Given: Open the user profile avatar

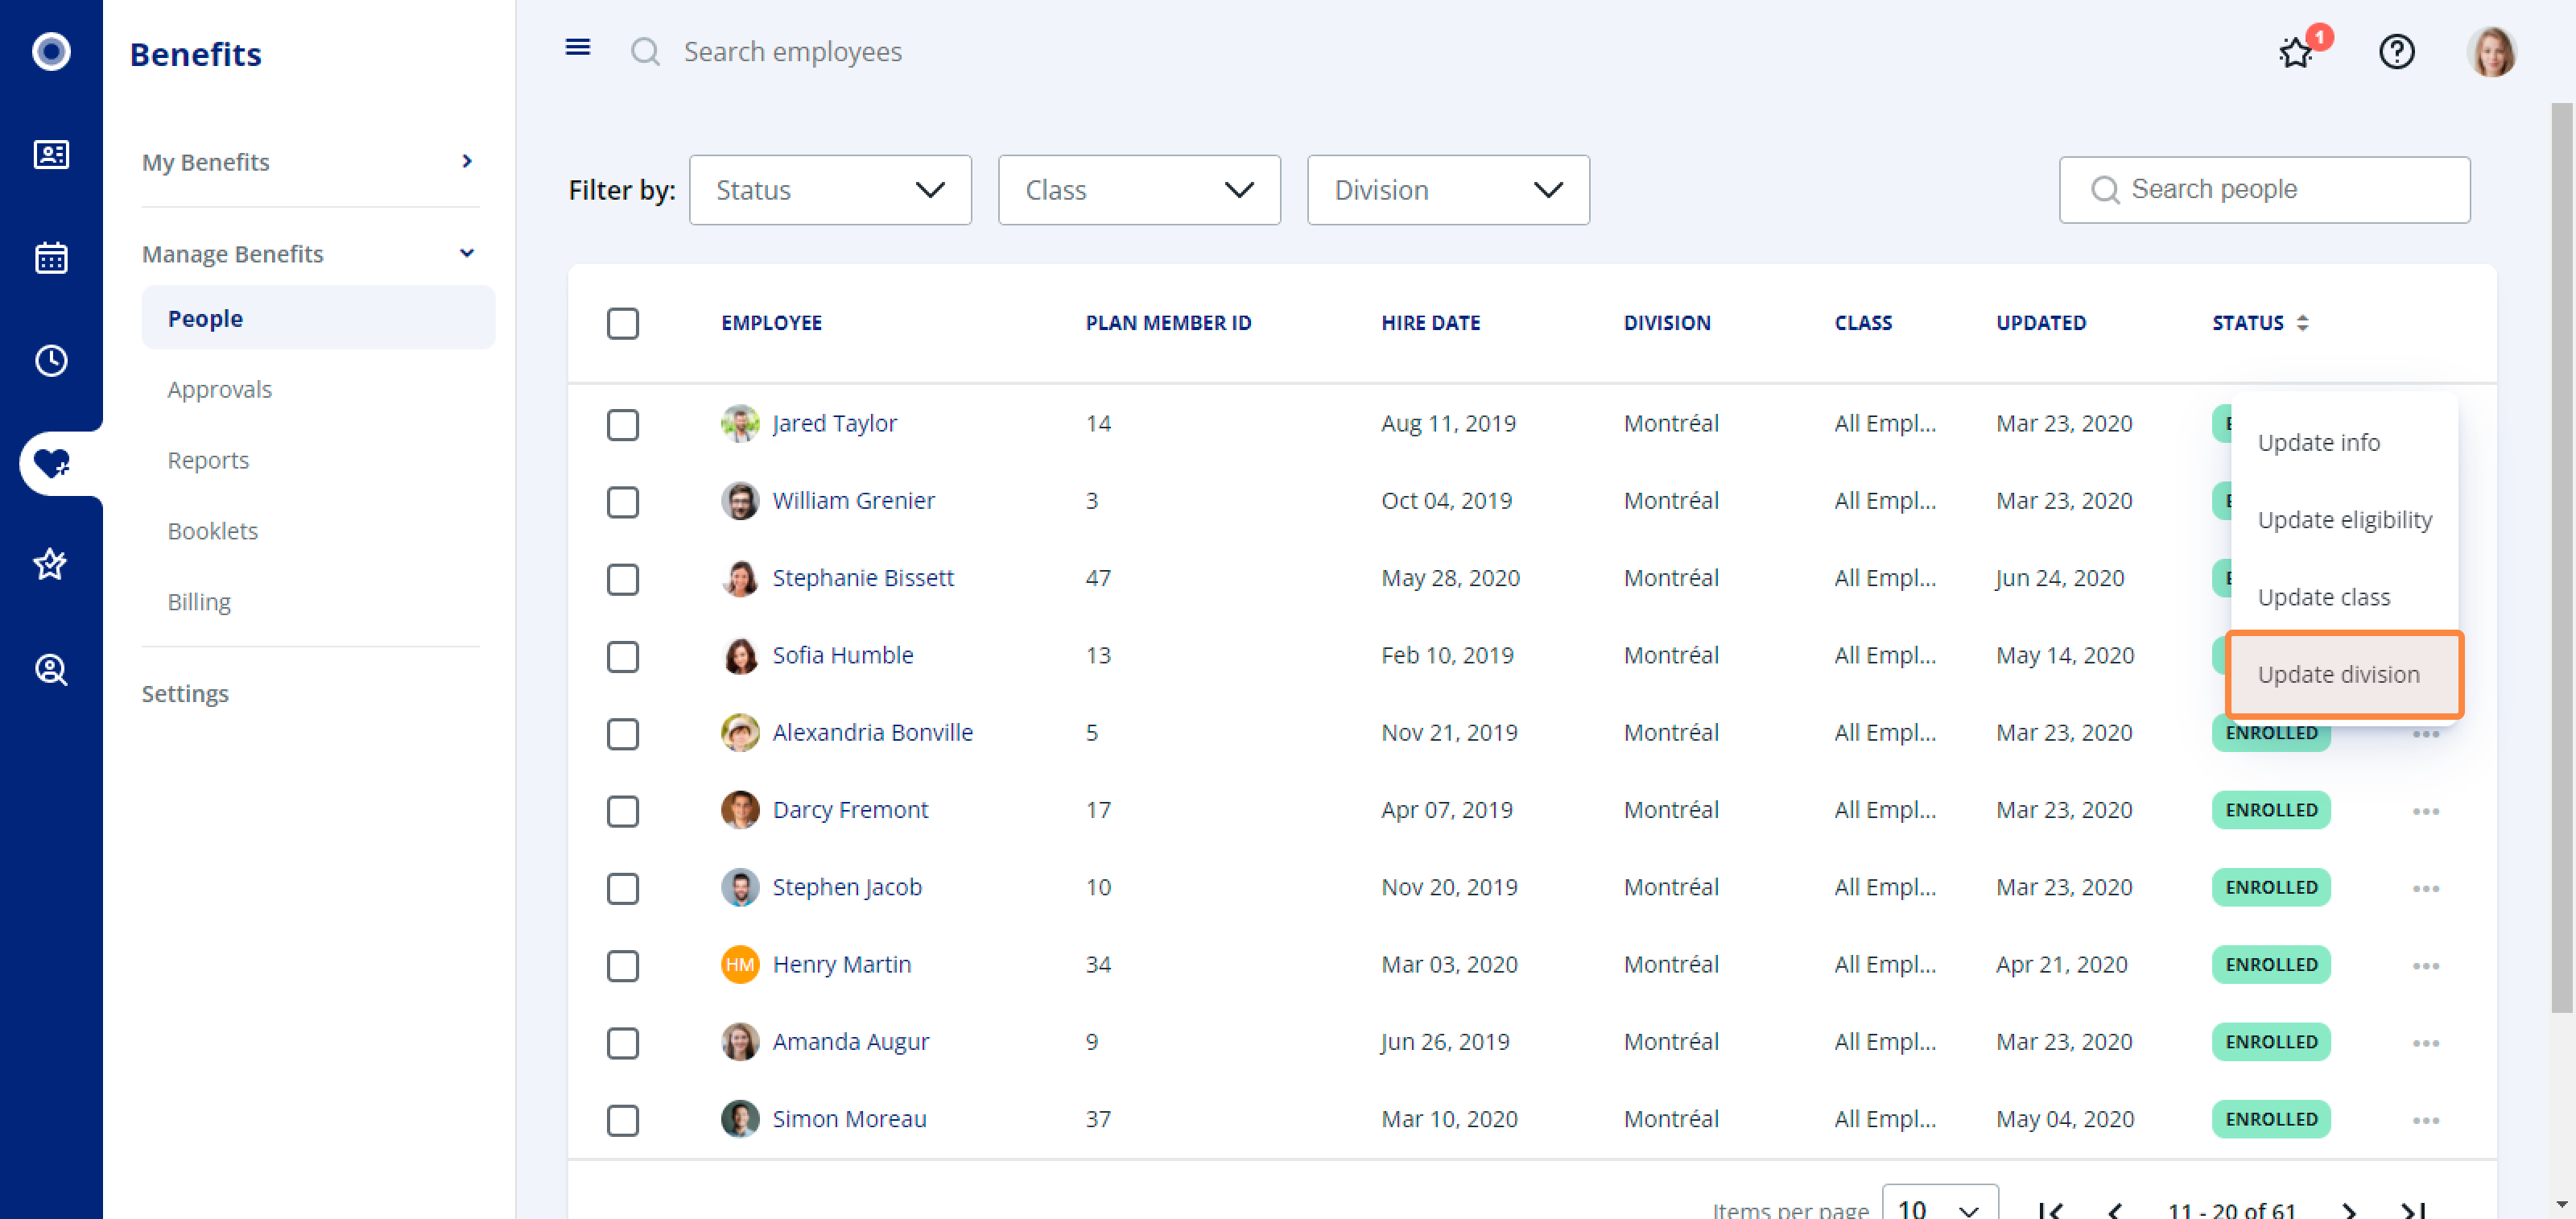Looking at the screenshot, I should (x=2491, y=51).
